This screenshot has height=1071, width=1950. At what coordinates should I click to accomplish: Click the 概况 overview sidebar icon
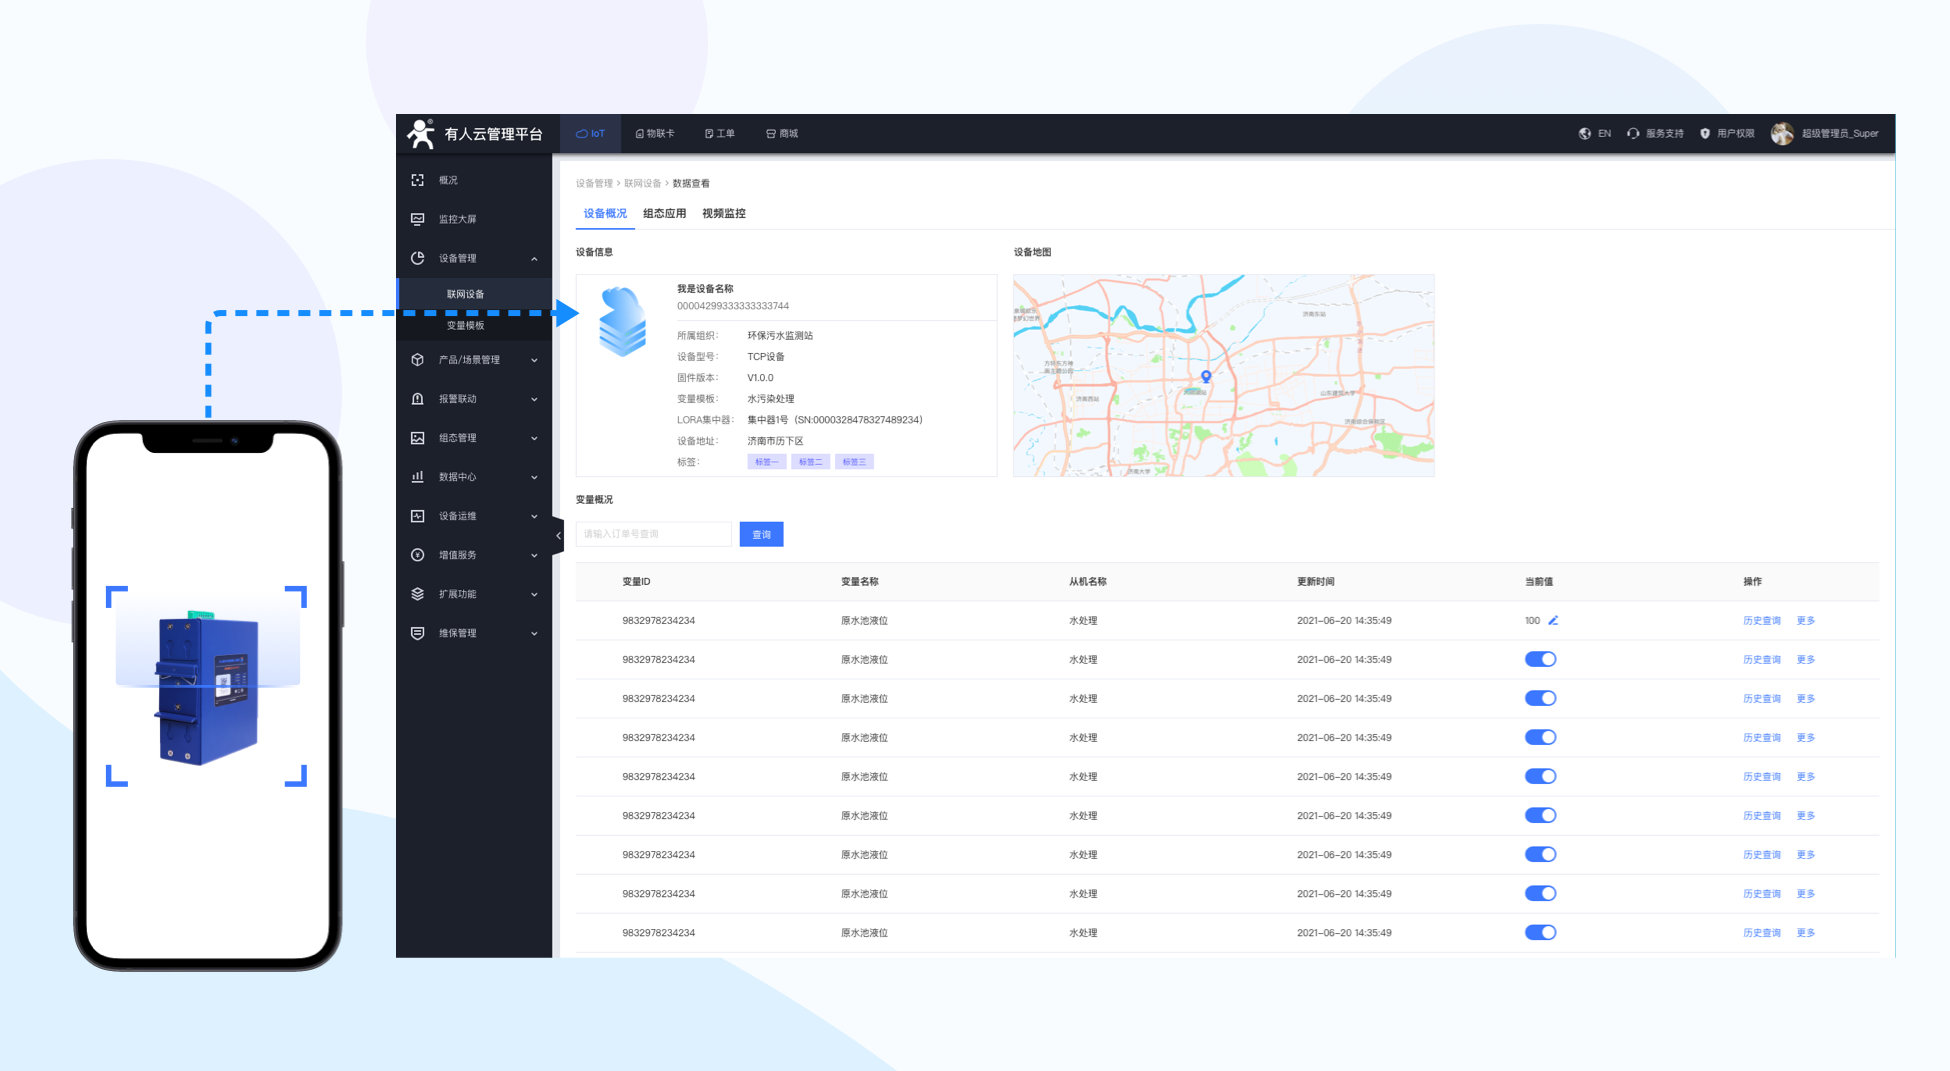point(418,180)
